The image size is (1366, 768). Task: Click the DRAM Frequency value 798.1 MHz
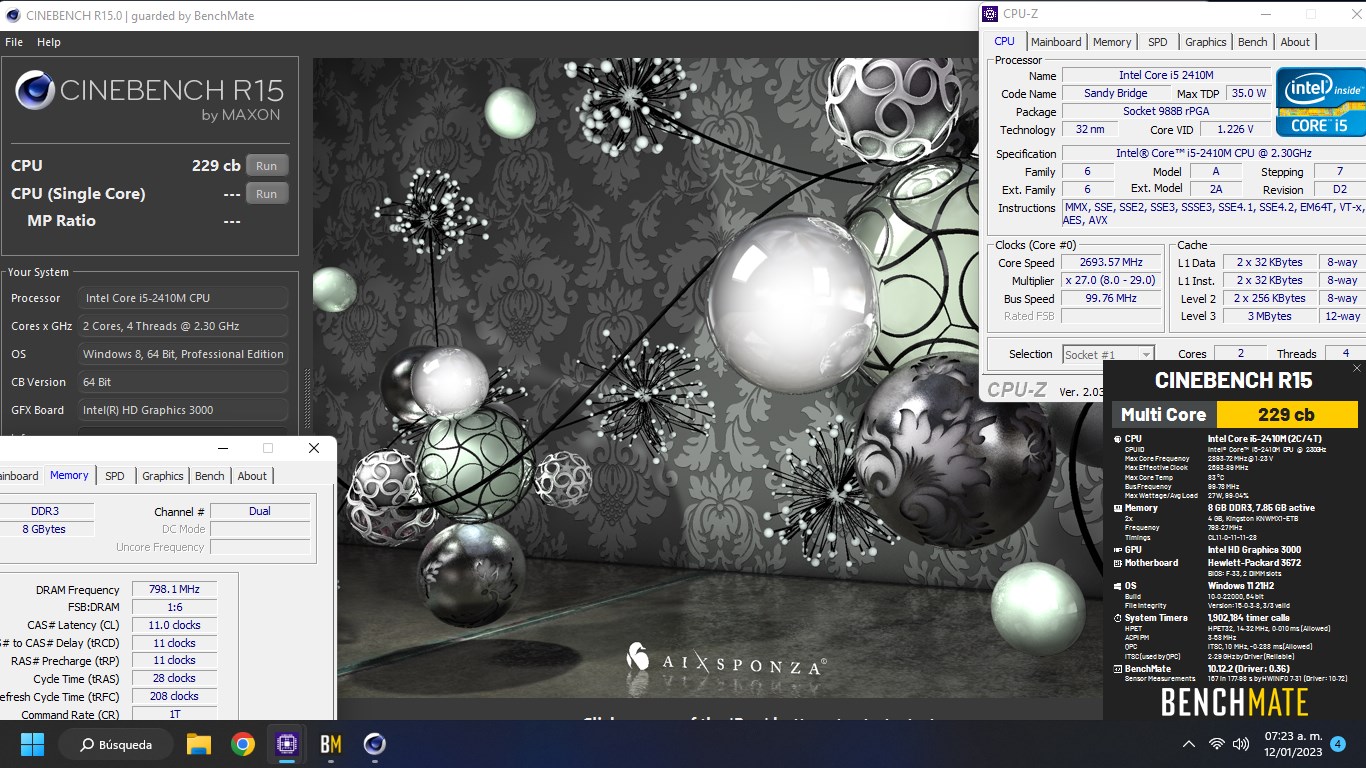click(173, 590)
